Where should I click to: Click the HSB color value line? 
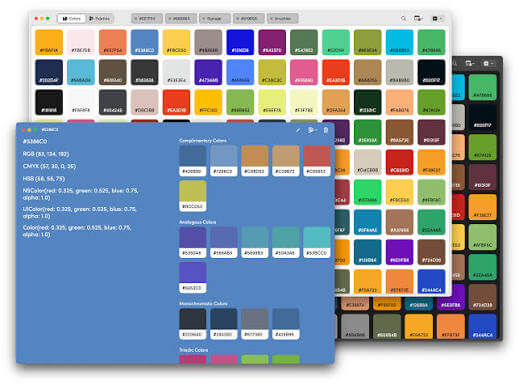pos(44,179)
